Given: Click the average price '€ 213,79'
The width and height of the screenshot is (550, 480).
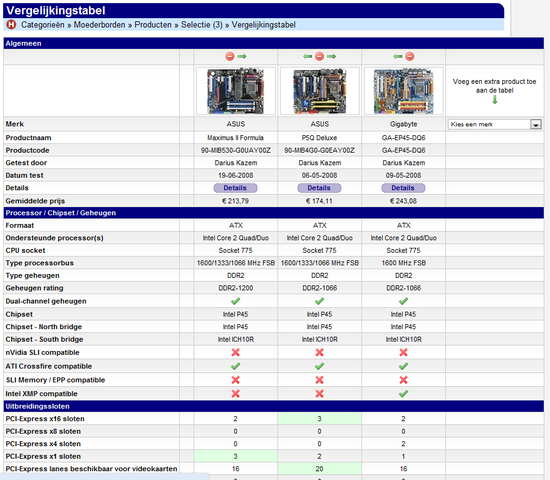Looking at the screenshot, I should (x=235, y=201).
